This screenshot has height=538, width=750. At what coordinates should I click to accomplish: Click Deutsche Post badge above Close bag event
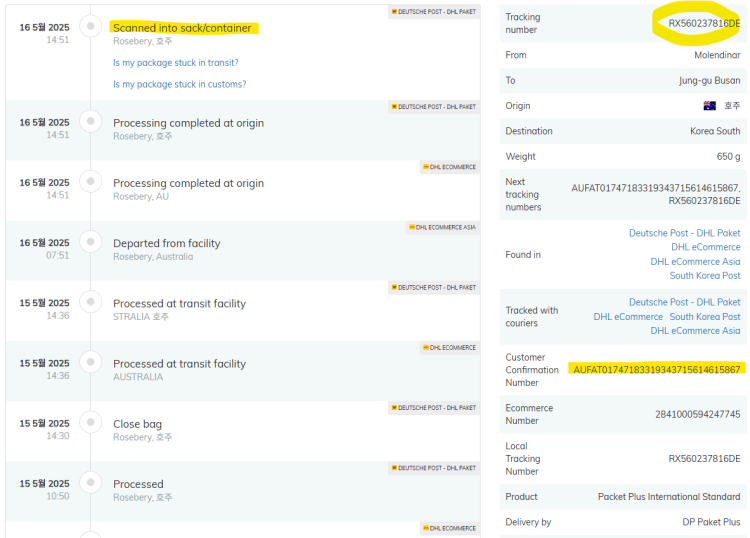[434, 407]
